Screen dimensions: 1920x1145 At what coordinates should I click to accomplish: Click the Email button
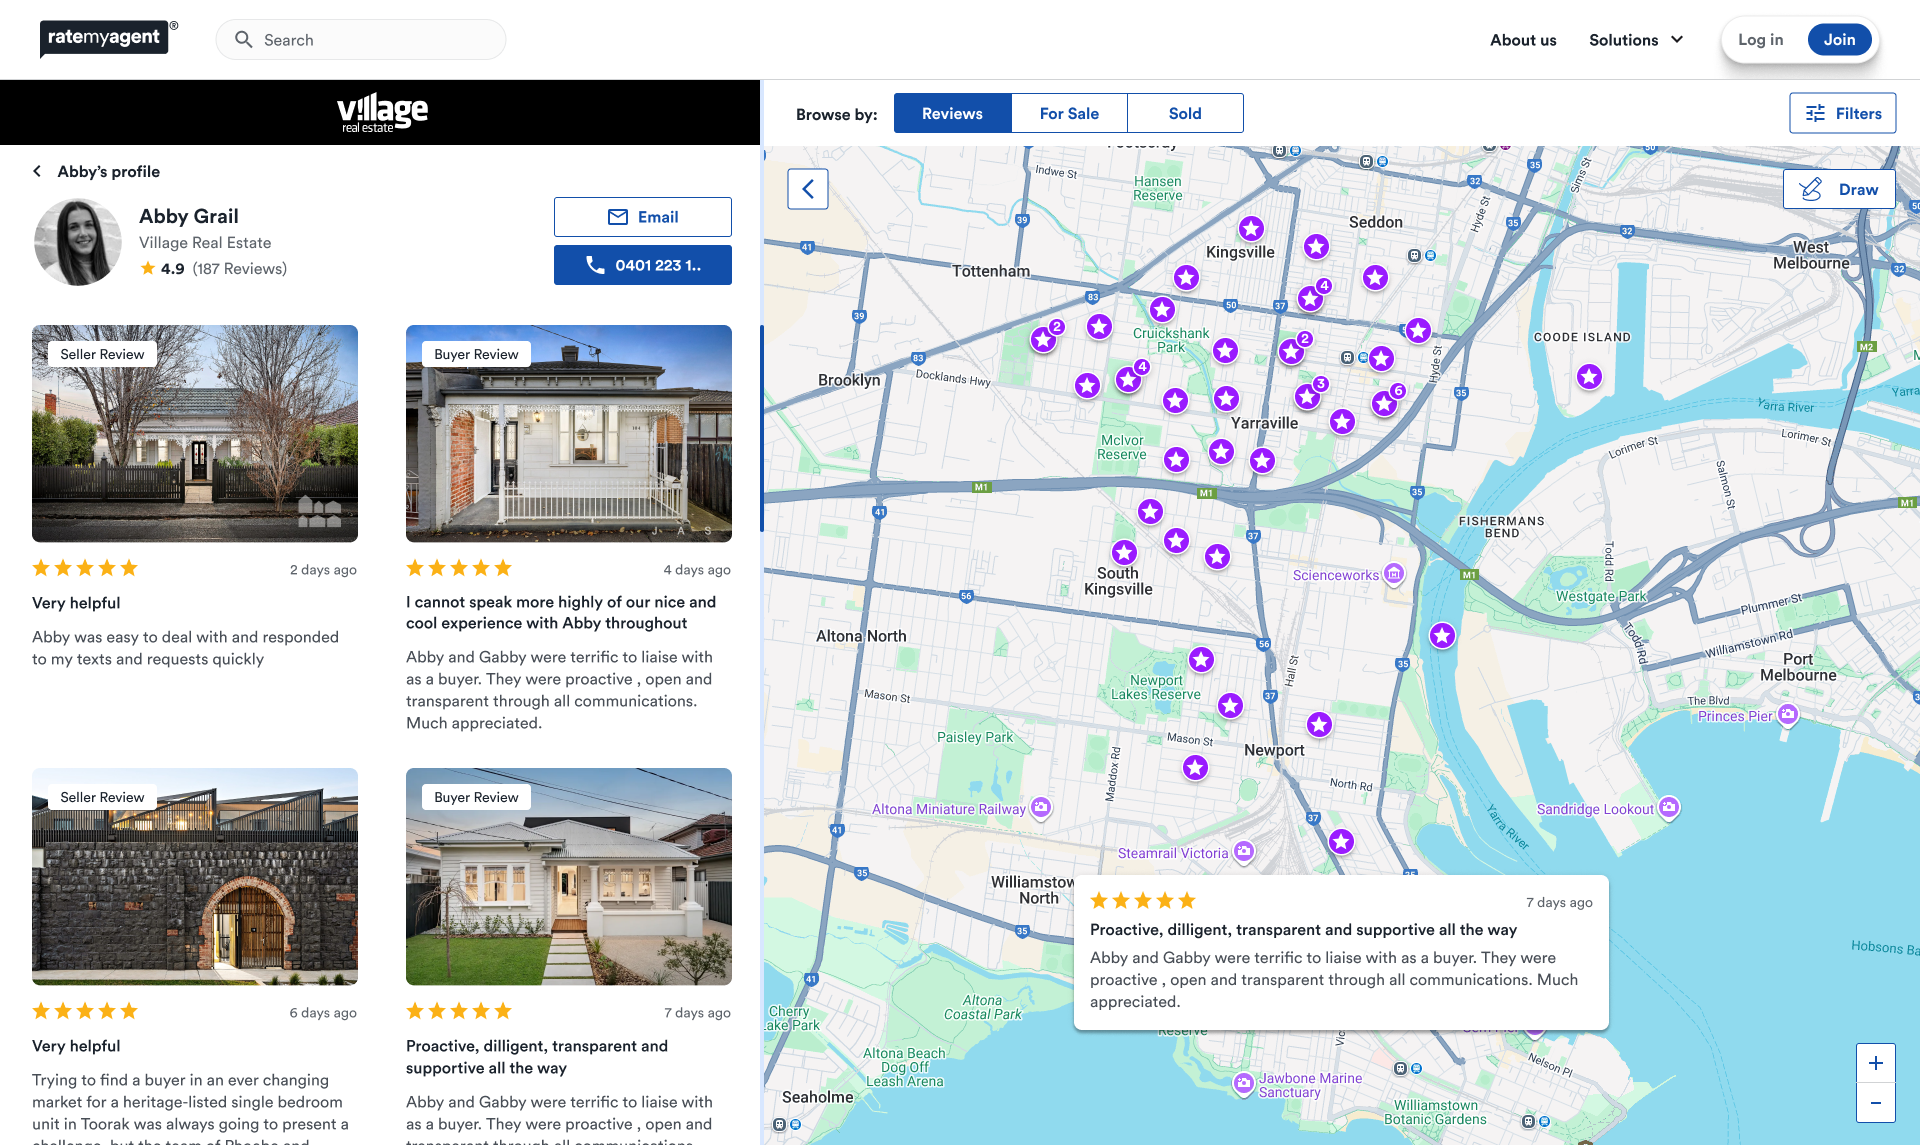tap(643, 217)
